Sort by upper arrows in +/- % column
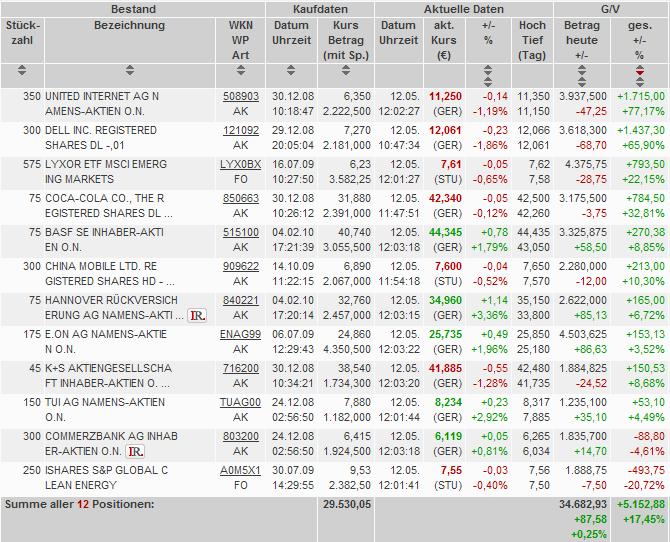670x542 pixels. click(x=488, y=71)
